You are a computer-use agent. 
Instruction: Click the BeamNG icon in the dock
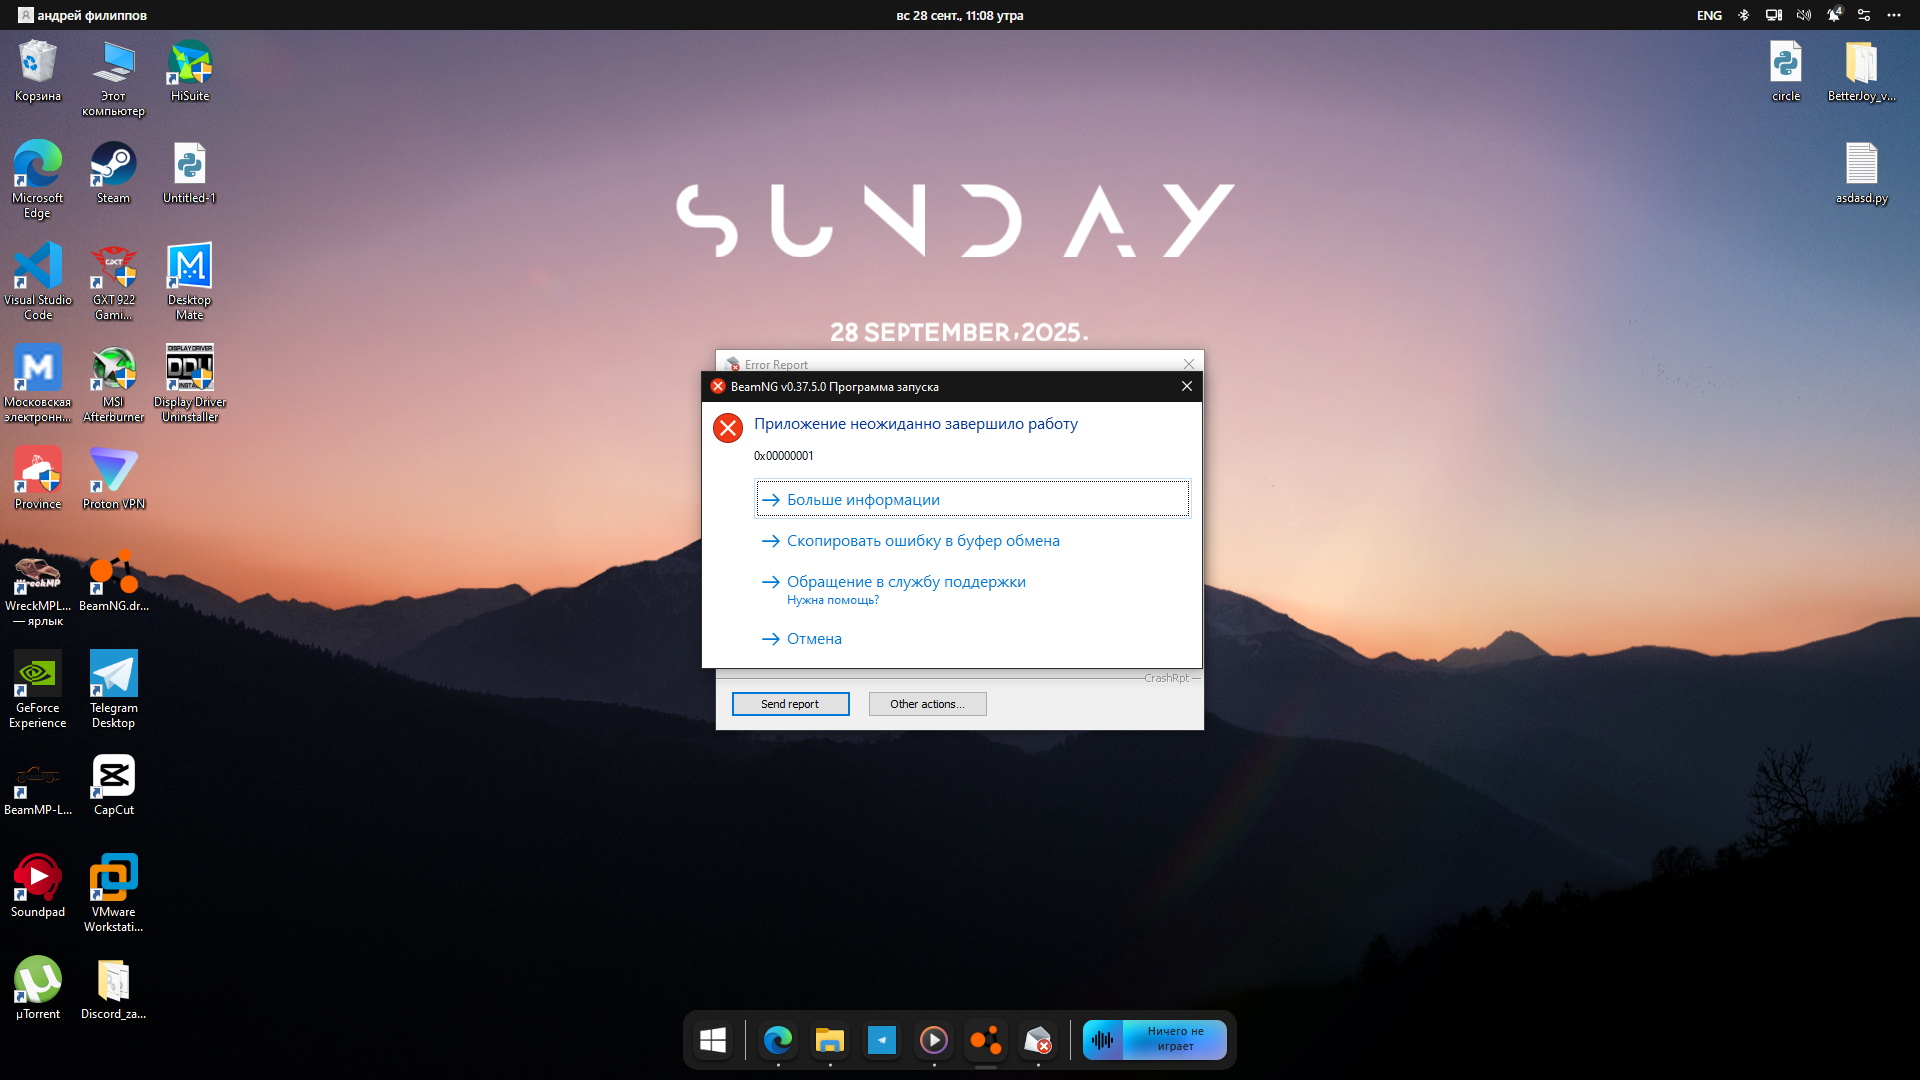985,1041
